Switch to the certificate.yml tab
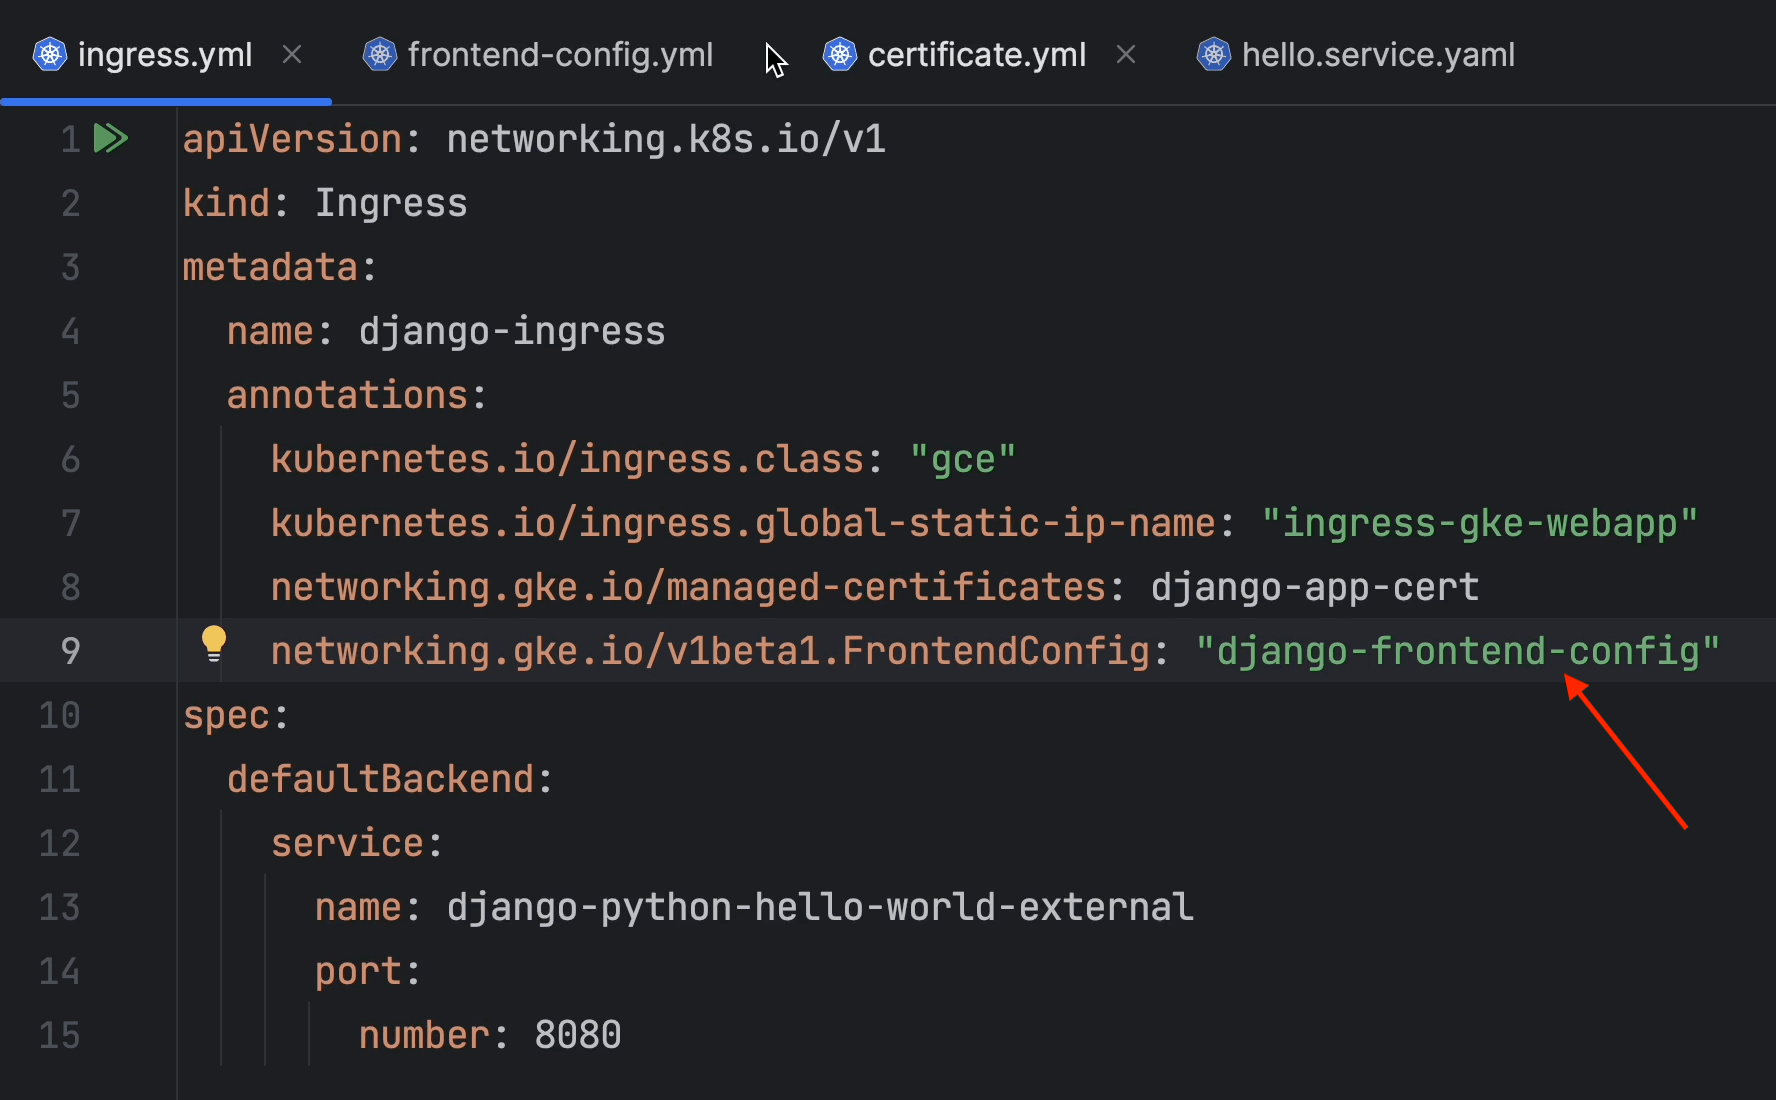The width and height of the screenshot is (1776, 1100). (x=976, y=54)
